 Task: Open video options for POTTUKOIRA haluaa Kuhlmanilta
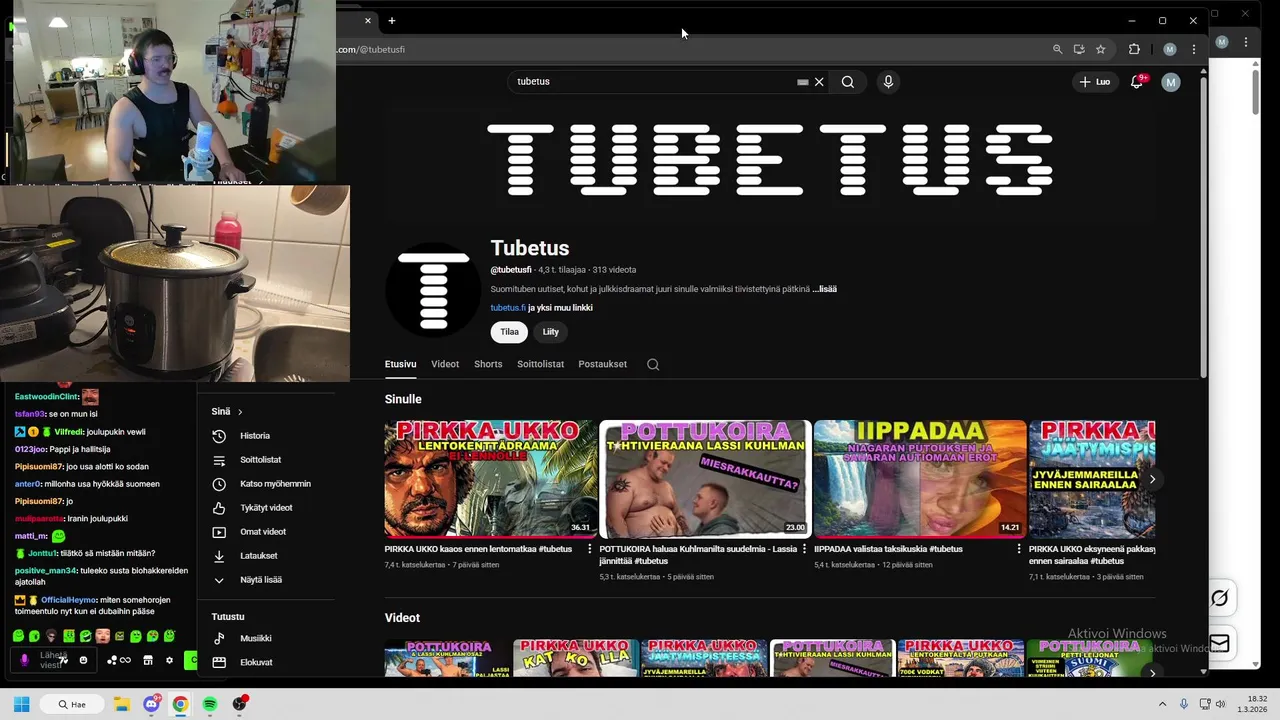[805, 549]
